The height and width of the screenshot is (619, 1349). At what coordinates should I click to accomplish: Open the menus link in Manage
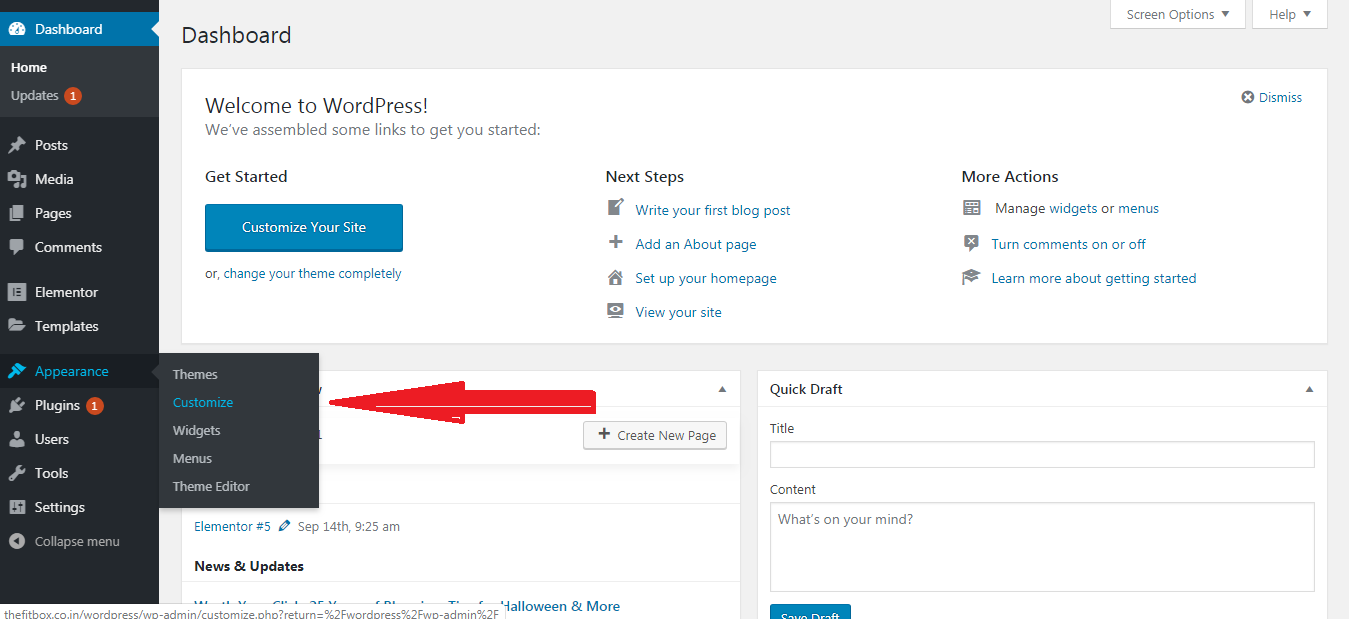coord(1138,208)
